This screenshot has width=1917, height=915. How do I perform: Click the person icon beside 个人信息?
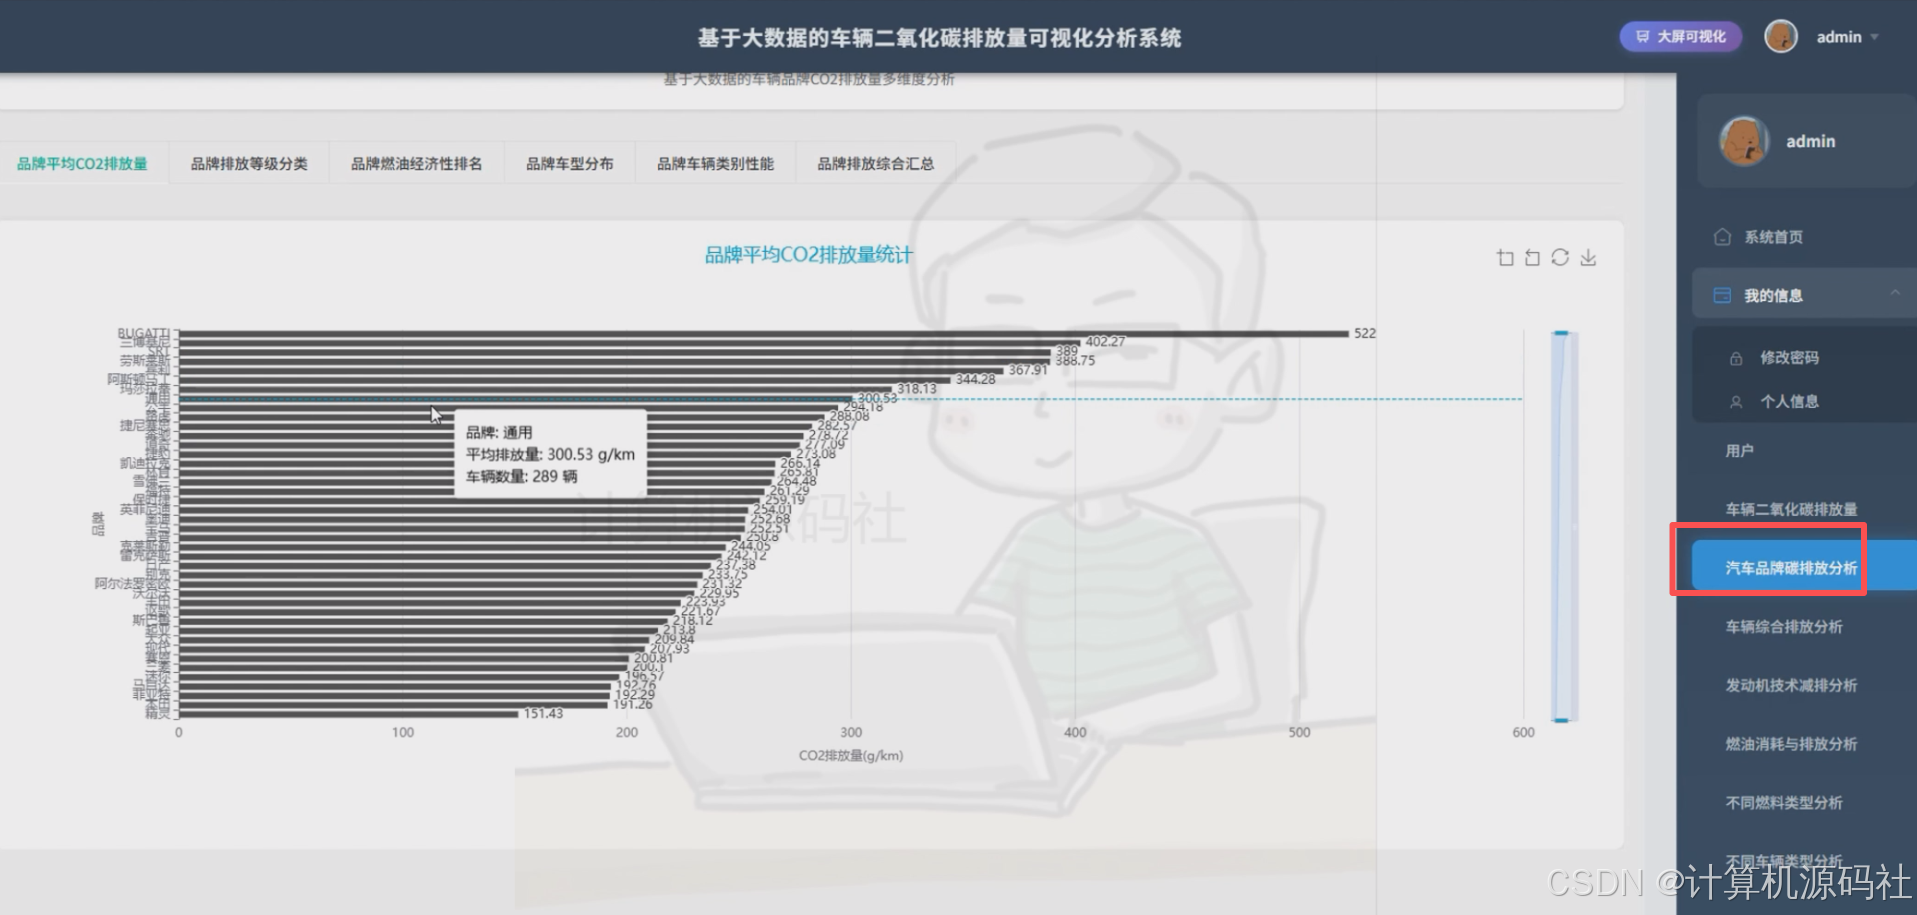point(1736,402)
